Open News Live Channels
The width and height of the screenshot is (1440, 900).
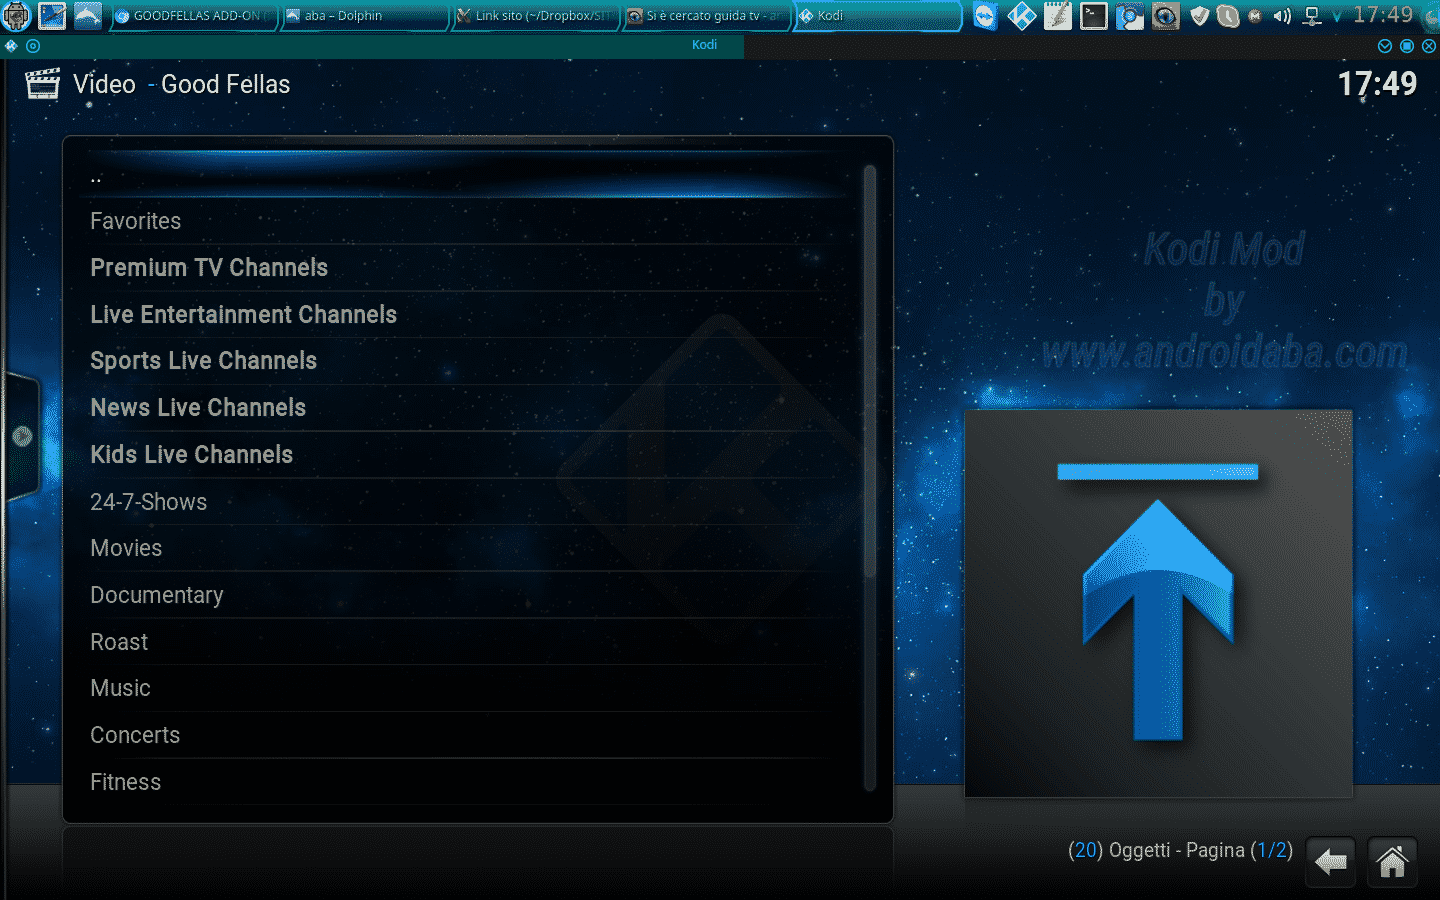(x=470, y=408)
